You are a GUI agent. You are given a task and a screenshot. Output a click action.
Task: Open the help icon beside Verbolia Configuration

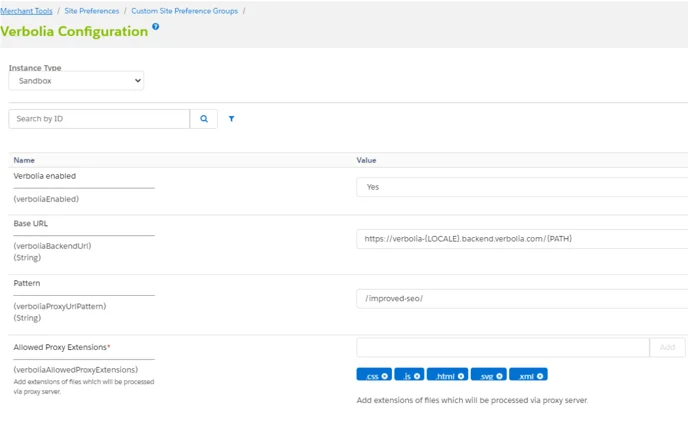click(155, 26)
